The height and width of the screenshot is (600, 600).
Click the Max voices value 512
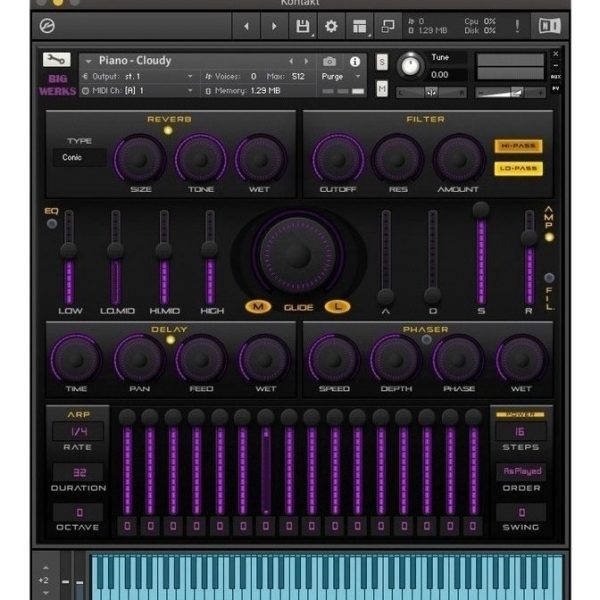pos(298,77)
